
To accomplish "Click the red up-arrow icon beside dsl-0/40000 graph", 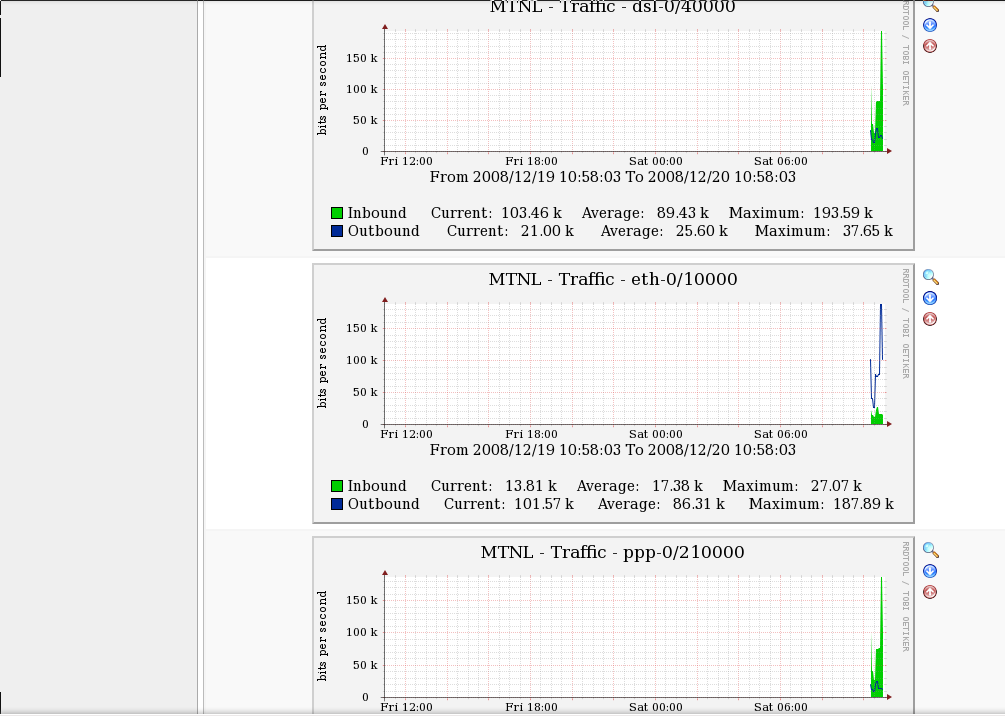I will [x=930, y=46].
